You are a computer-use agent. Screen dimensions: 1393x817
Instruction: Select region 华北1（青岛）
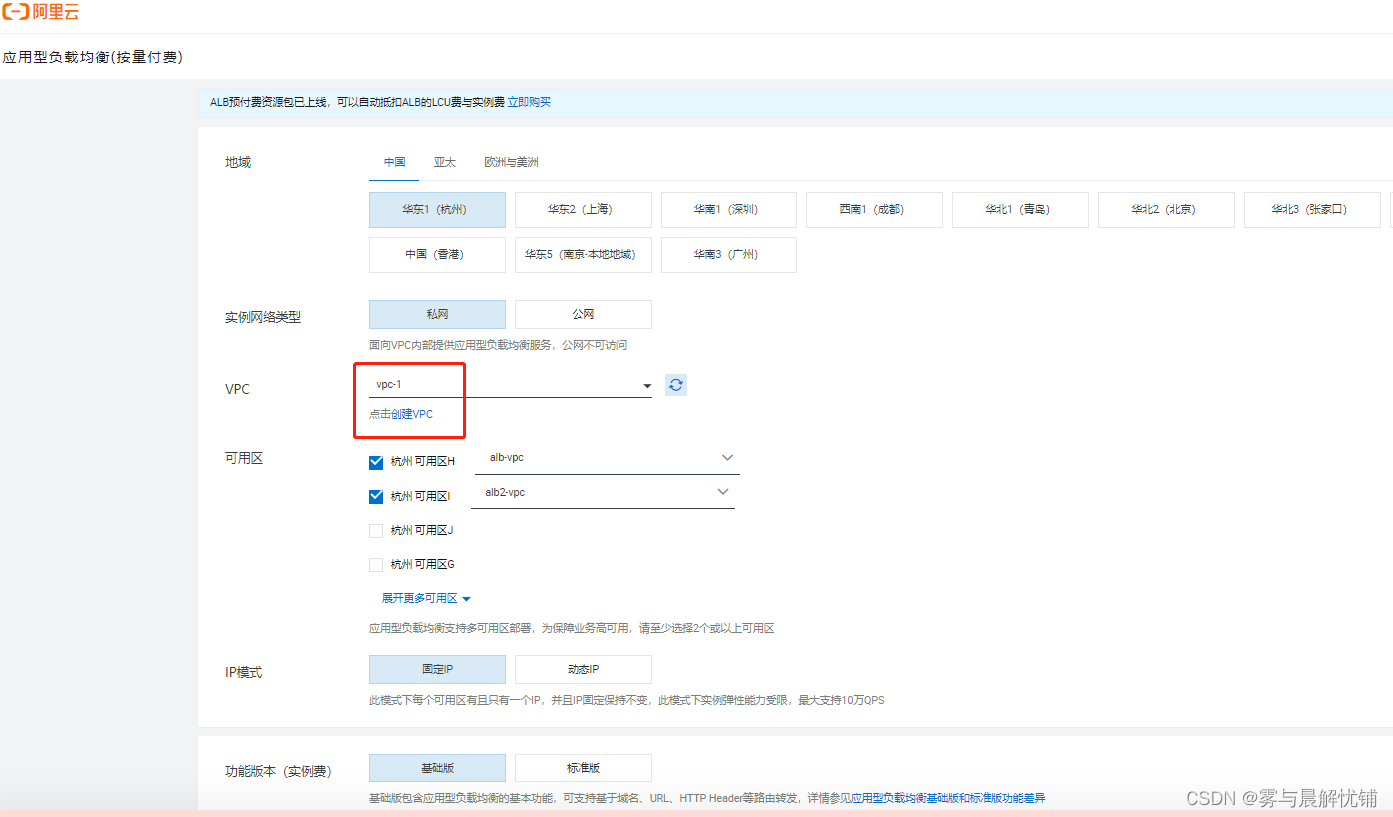(x=1020, y=210)
